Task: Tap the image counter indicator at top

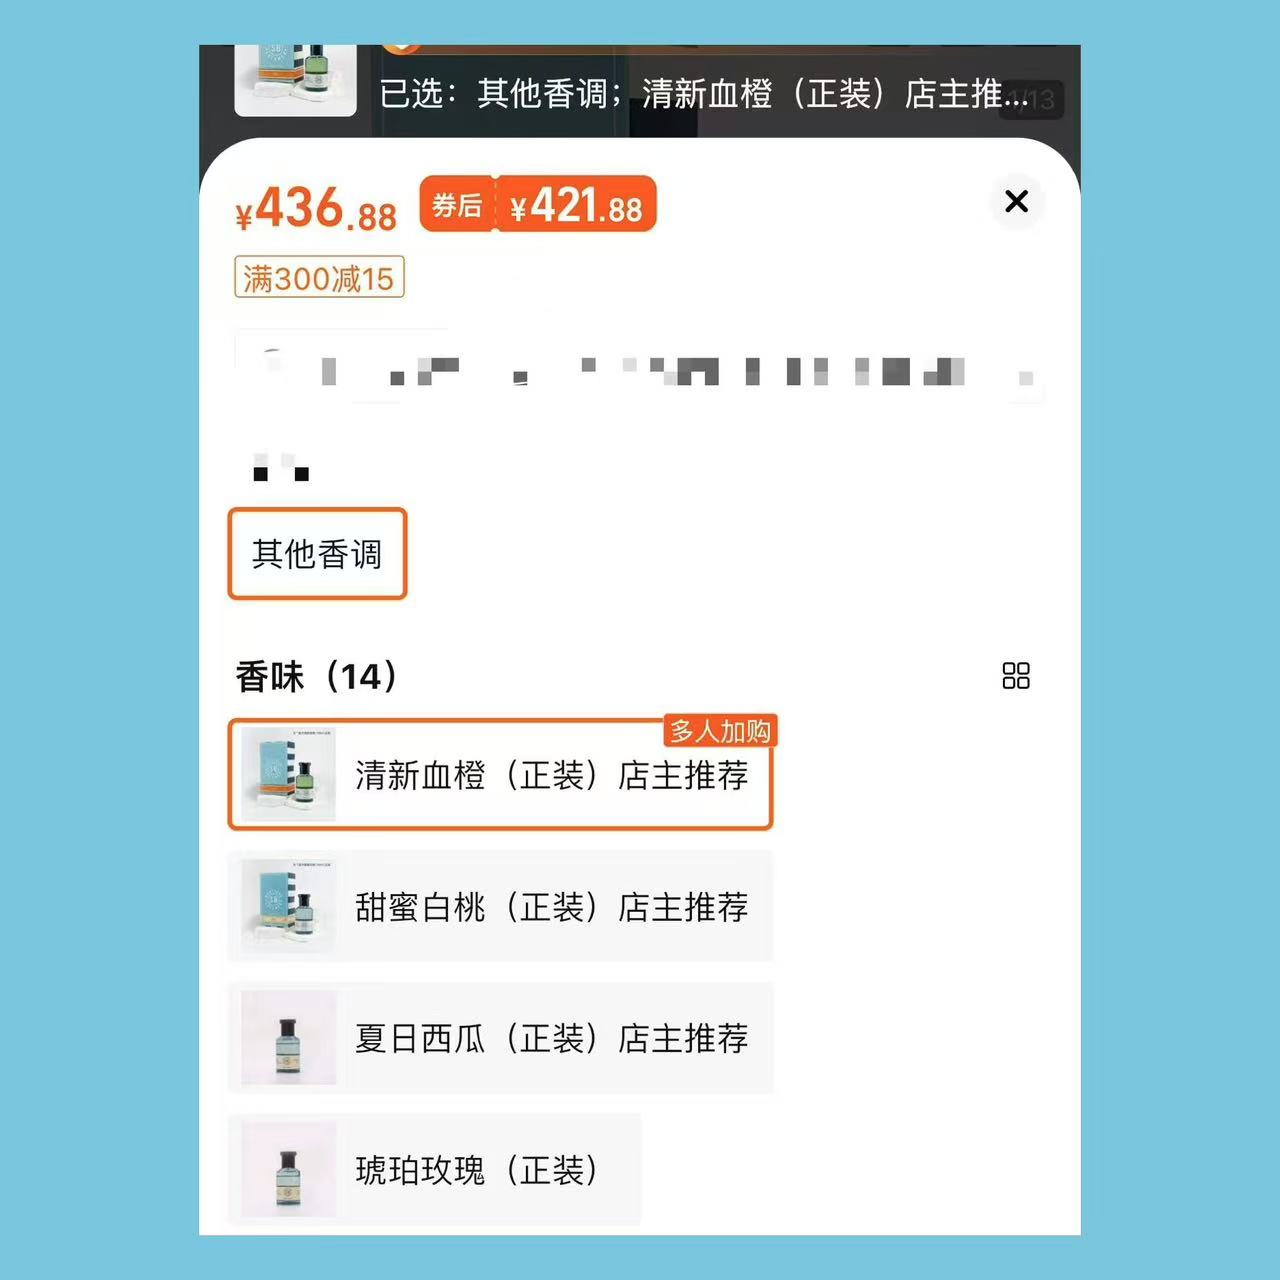Action: click(1031, 99)
